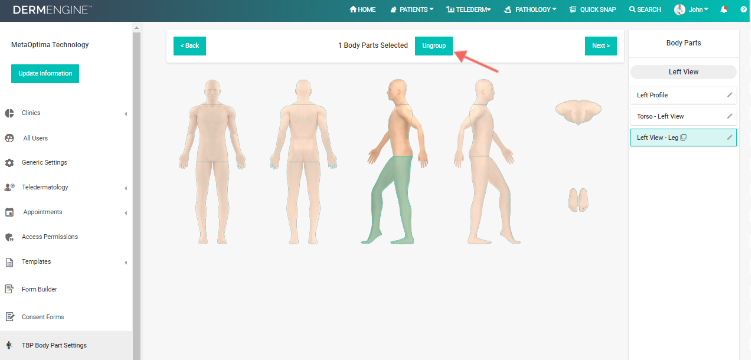Open the notifications bell icon

[724, 9]
